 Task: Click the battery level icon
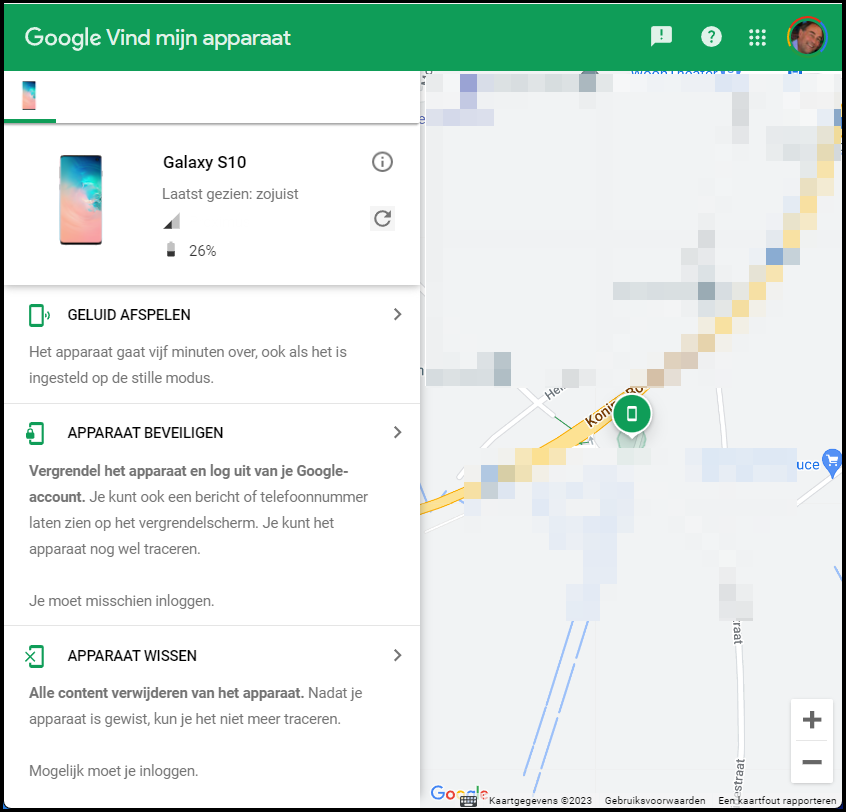171,250
